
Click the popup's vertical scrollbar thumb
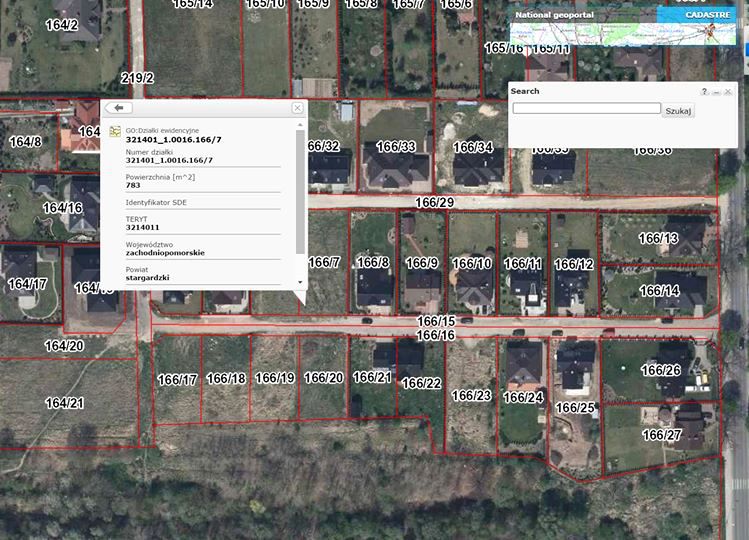coord(300,190)
